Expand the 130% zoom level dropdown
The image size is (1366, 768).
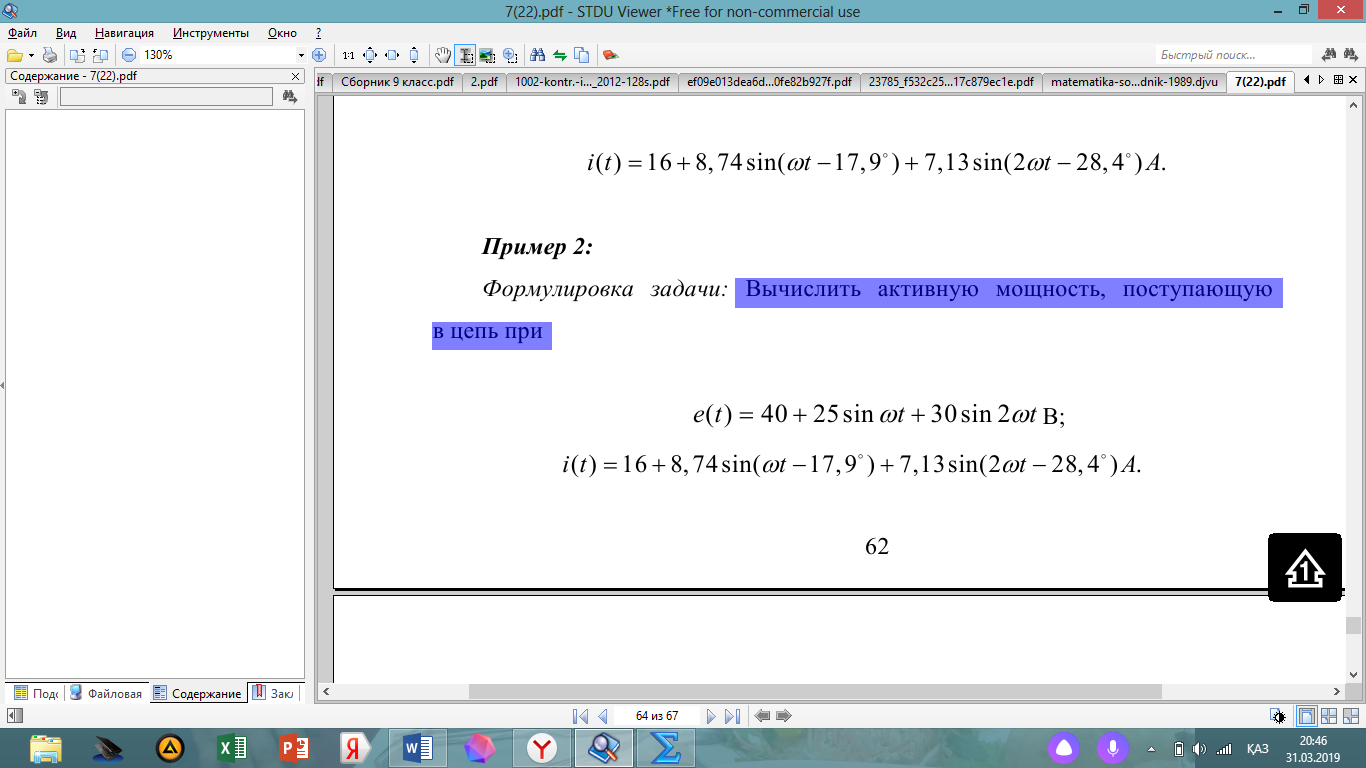pyautogui.click(x=301, y=55)
